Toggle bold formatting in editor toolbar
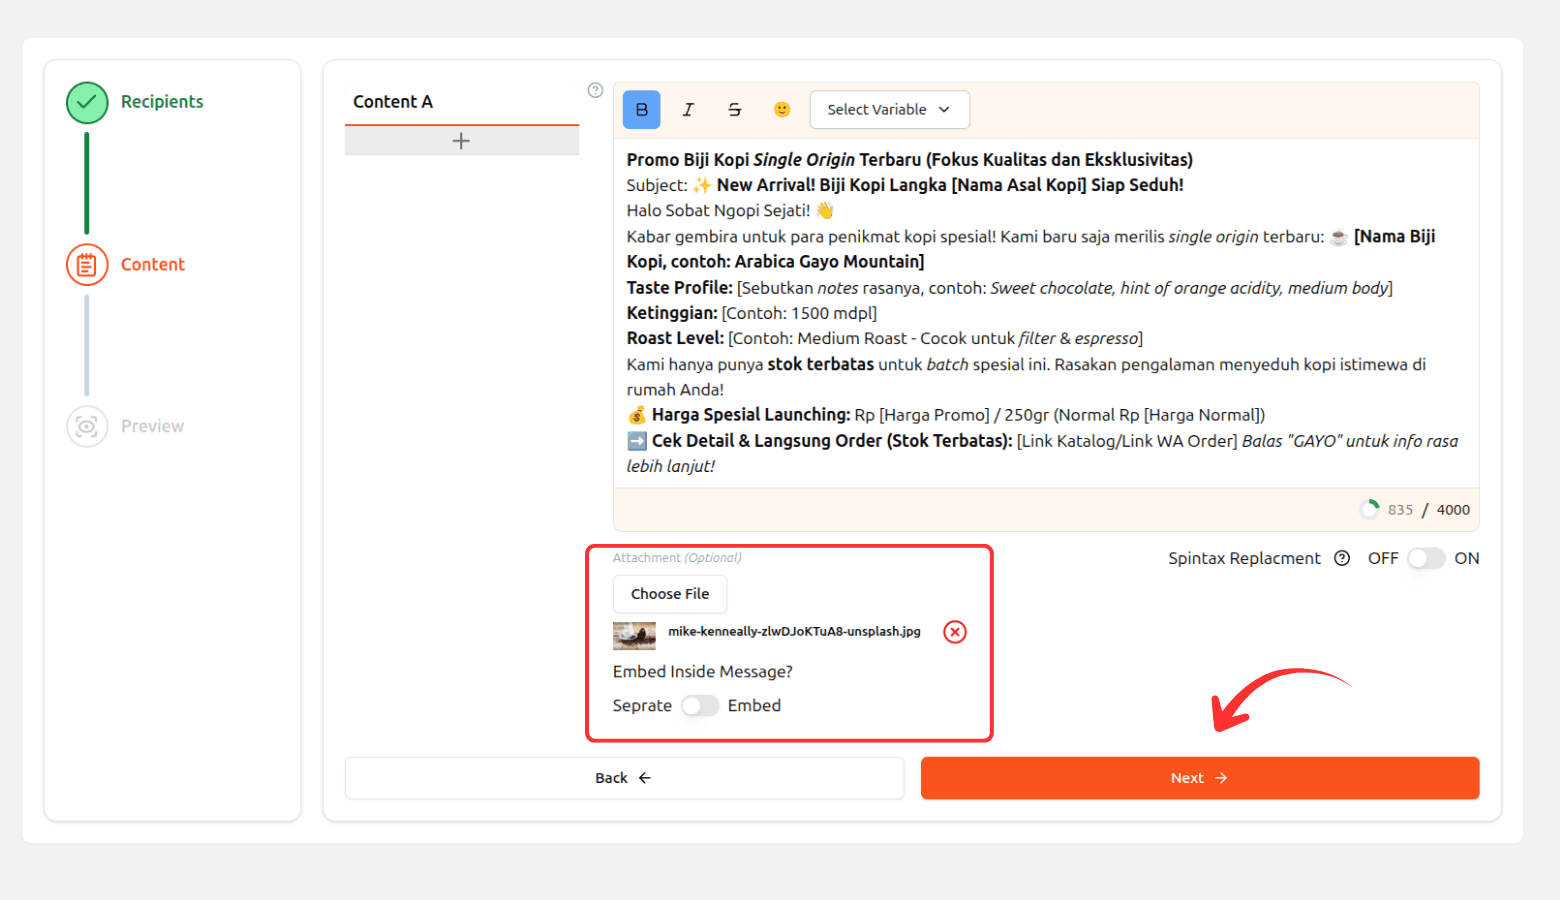1560x900 pixels. (x=641, y=110)
